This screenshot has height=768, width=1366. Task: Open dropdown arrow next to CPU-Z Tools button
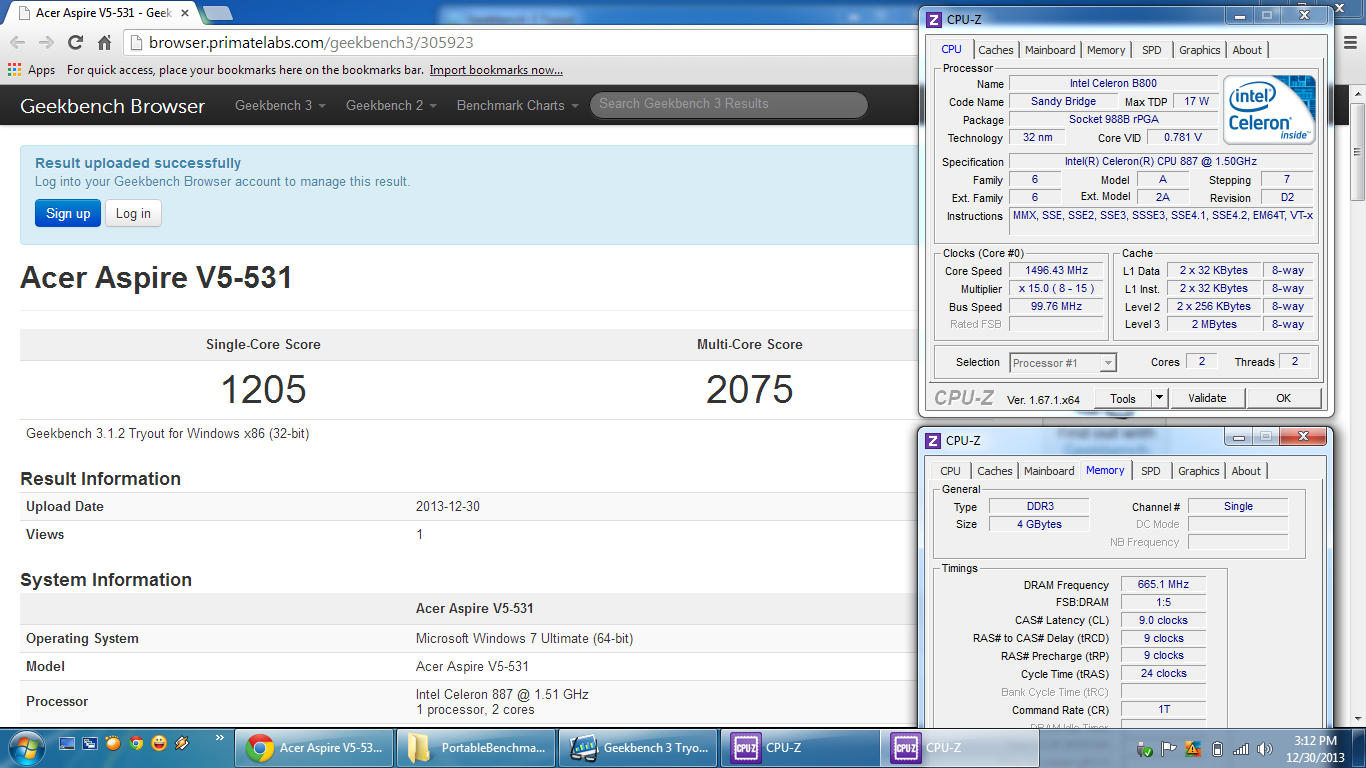(1159, 398)
